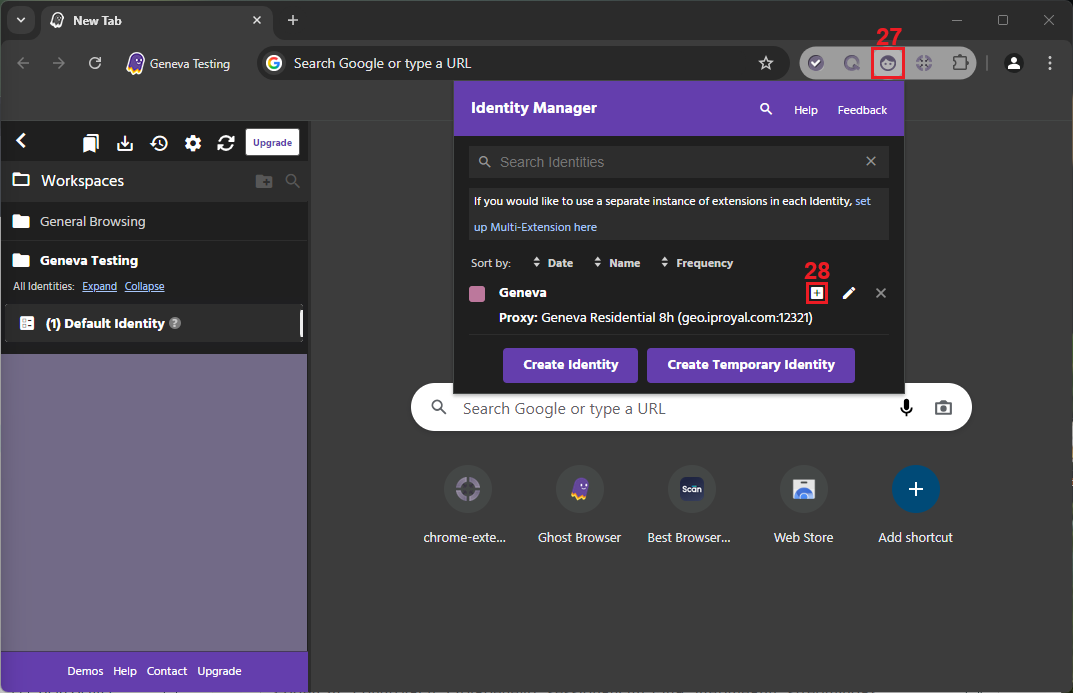Edit the Geneva identity with pencil icon
The image size is (1073, 693).
click(x=849, y=293)
